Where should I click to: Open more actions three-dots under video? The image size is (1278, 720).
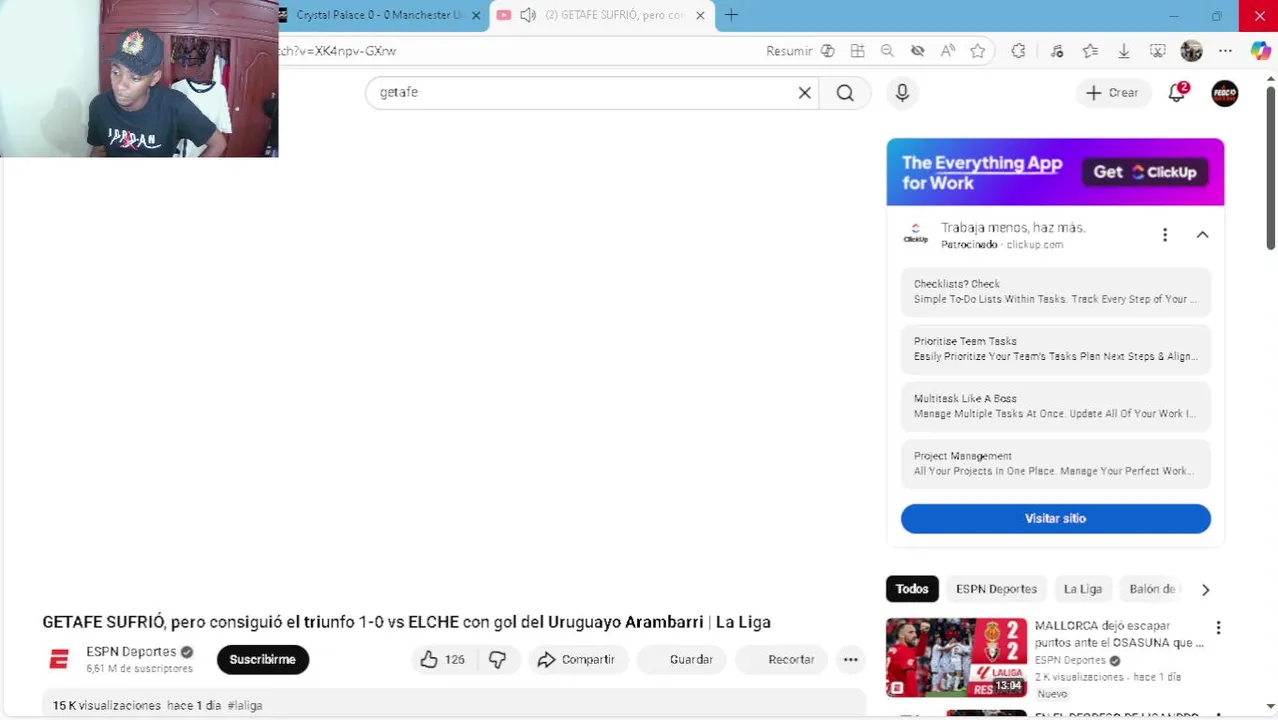pyautogui.click(x=851, y=659)
